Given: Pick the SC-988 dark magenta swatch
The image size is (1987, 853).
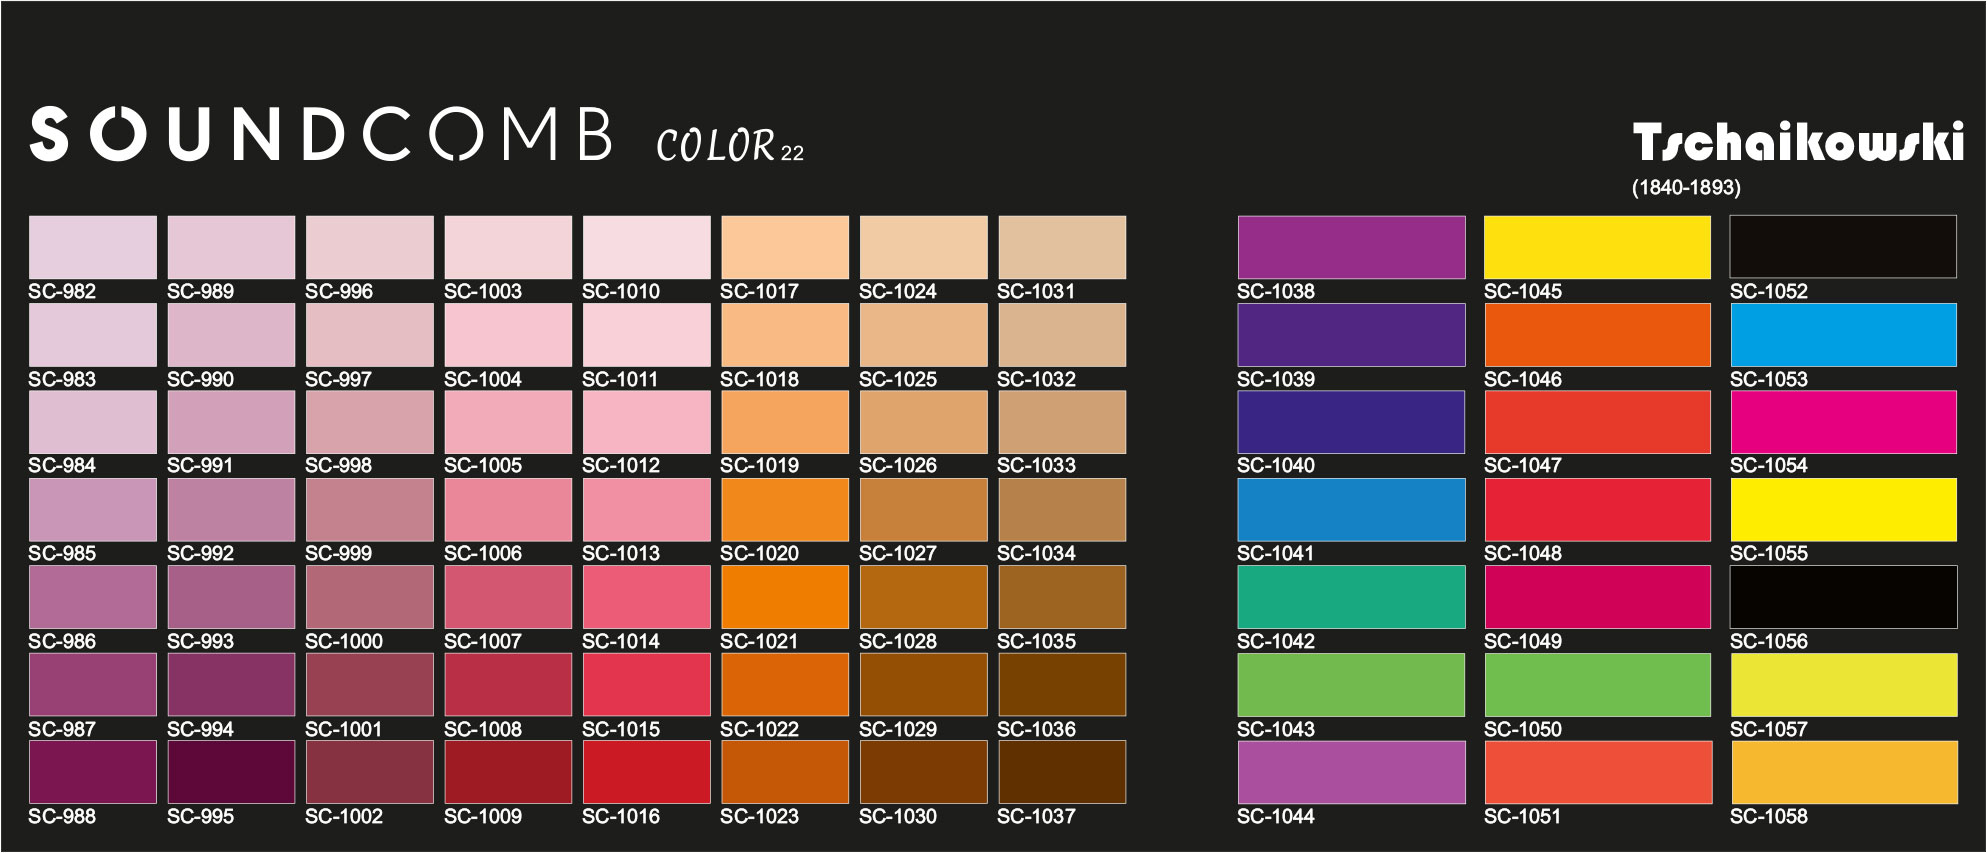Looking at the screenshot, I should click(x=93, y=772).
